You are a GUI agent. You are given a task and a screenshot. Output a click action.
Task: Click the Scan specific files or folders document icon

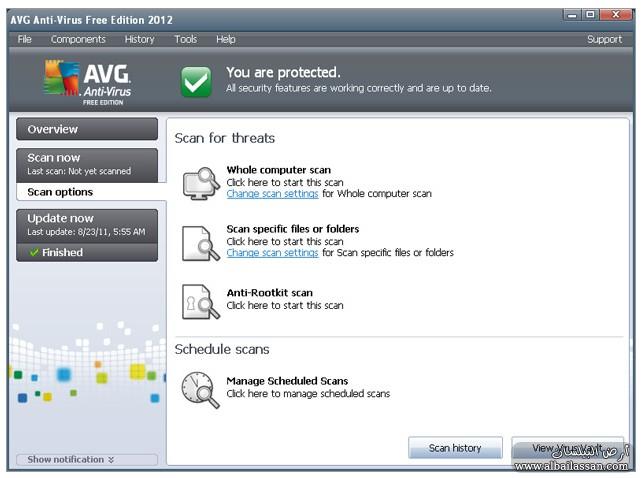[x=201, y=243]
